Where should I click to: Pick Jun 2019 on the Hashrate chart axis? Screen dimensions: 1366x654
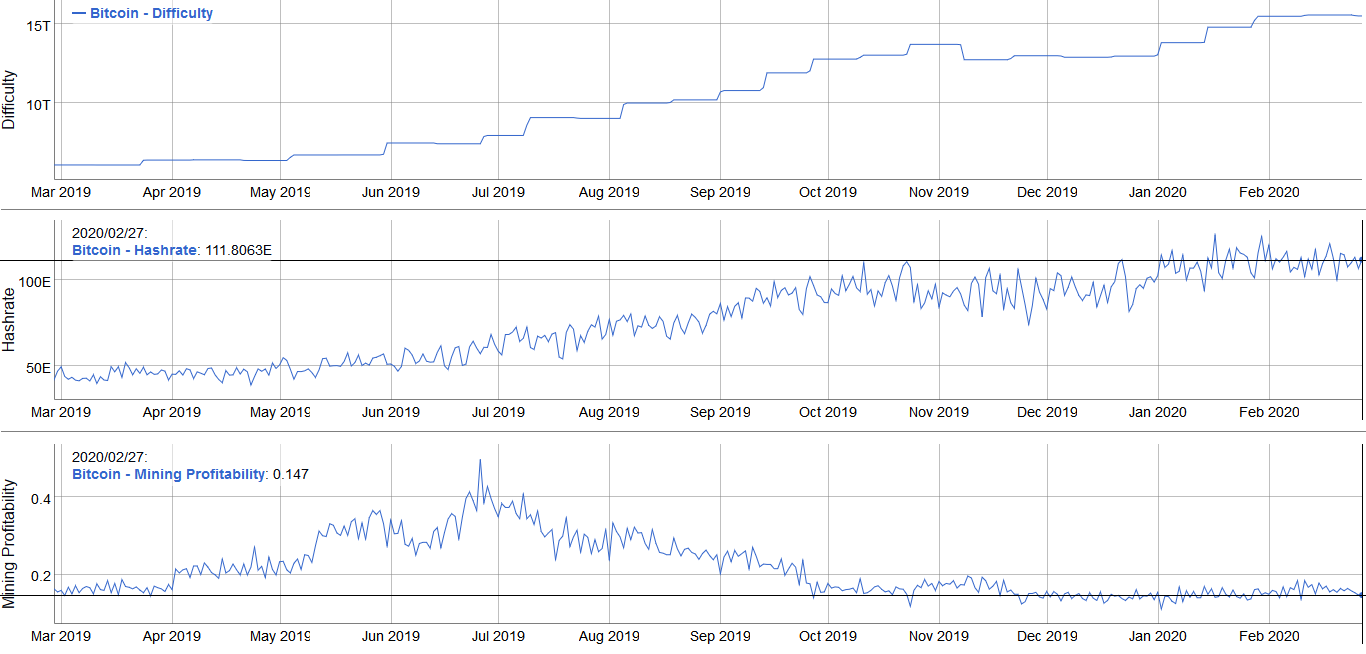390,412
